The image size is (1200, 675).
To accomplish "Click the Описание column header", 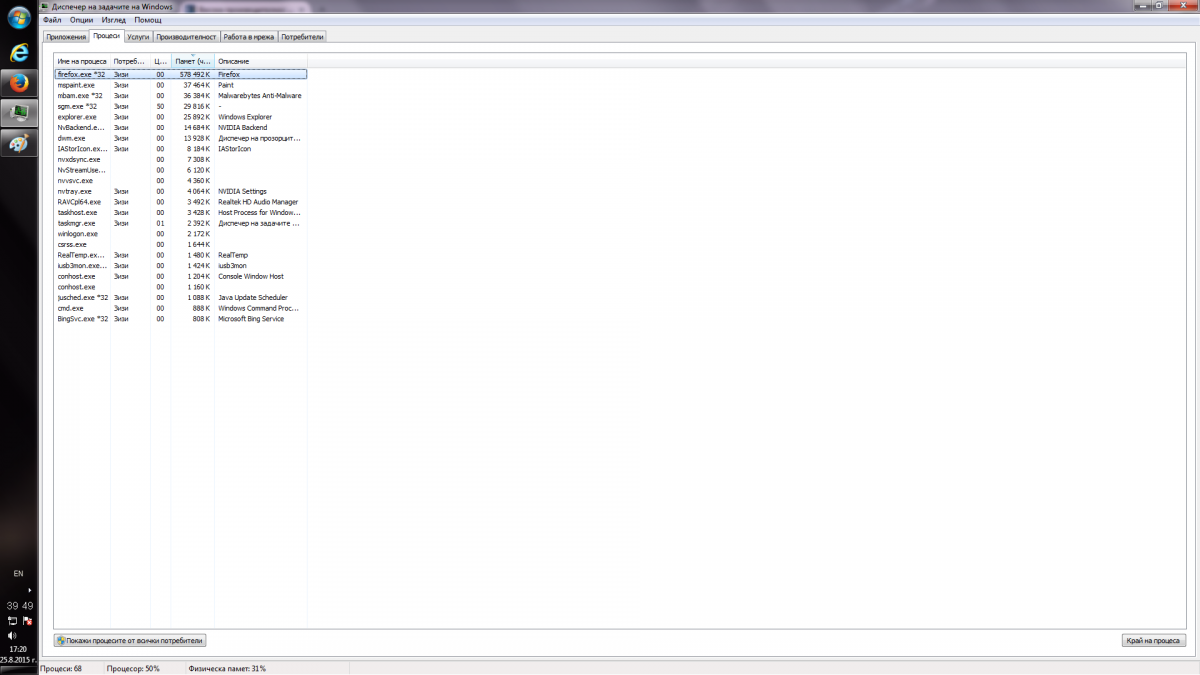I will [x=260, y=61].
